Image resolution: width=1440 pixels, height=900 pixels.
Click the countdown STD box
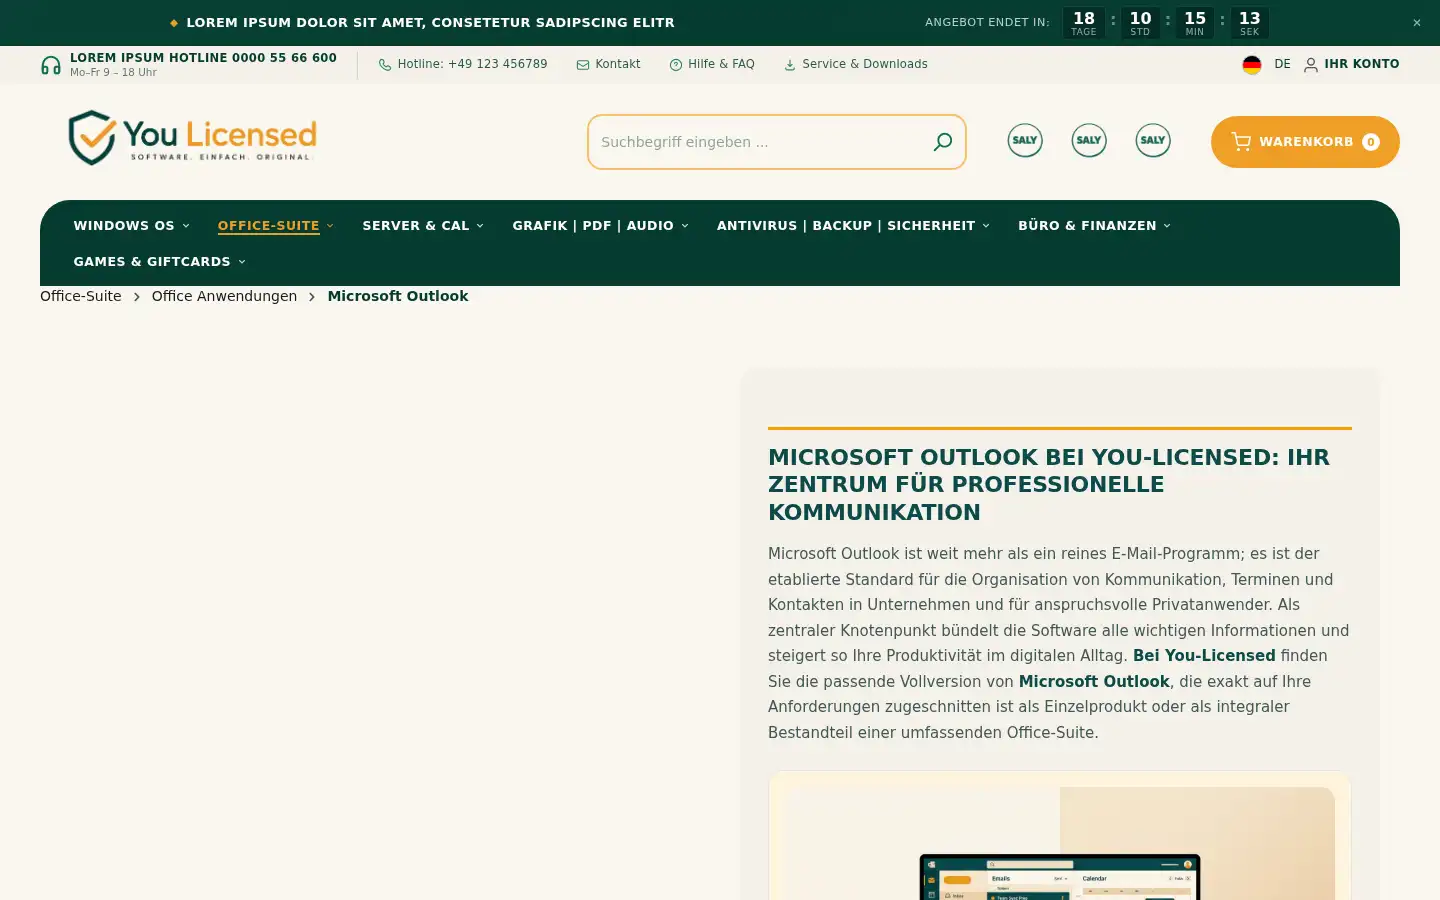1140,23
